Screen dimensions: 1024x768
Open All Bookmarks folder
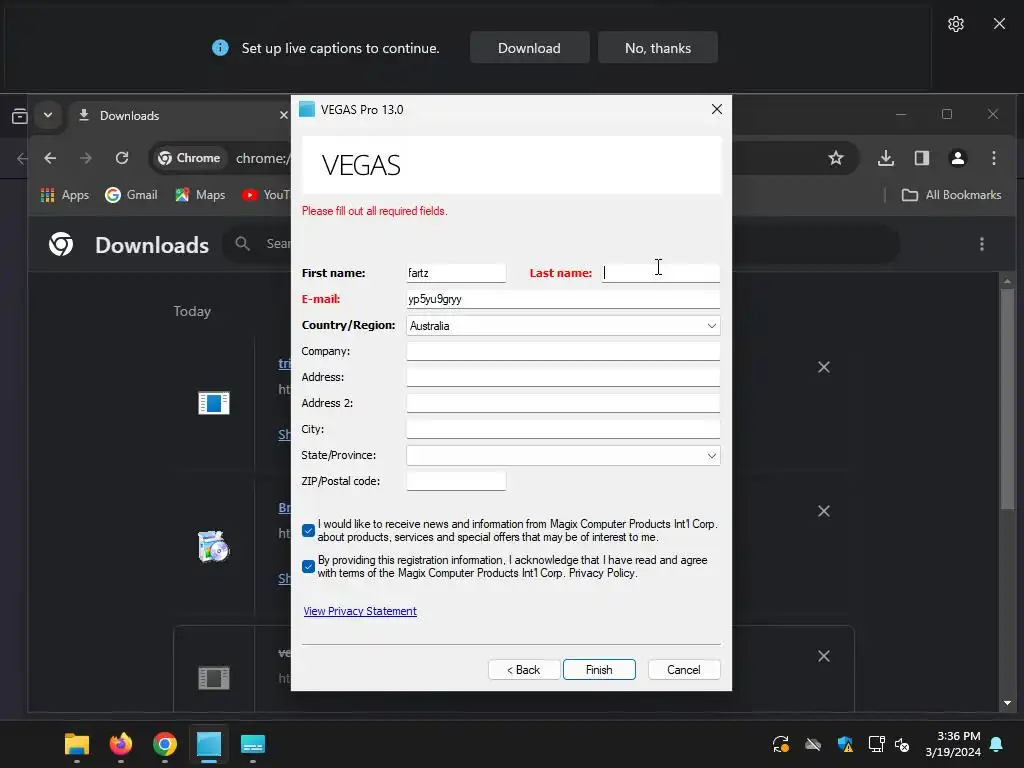(951, 195)
